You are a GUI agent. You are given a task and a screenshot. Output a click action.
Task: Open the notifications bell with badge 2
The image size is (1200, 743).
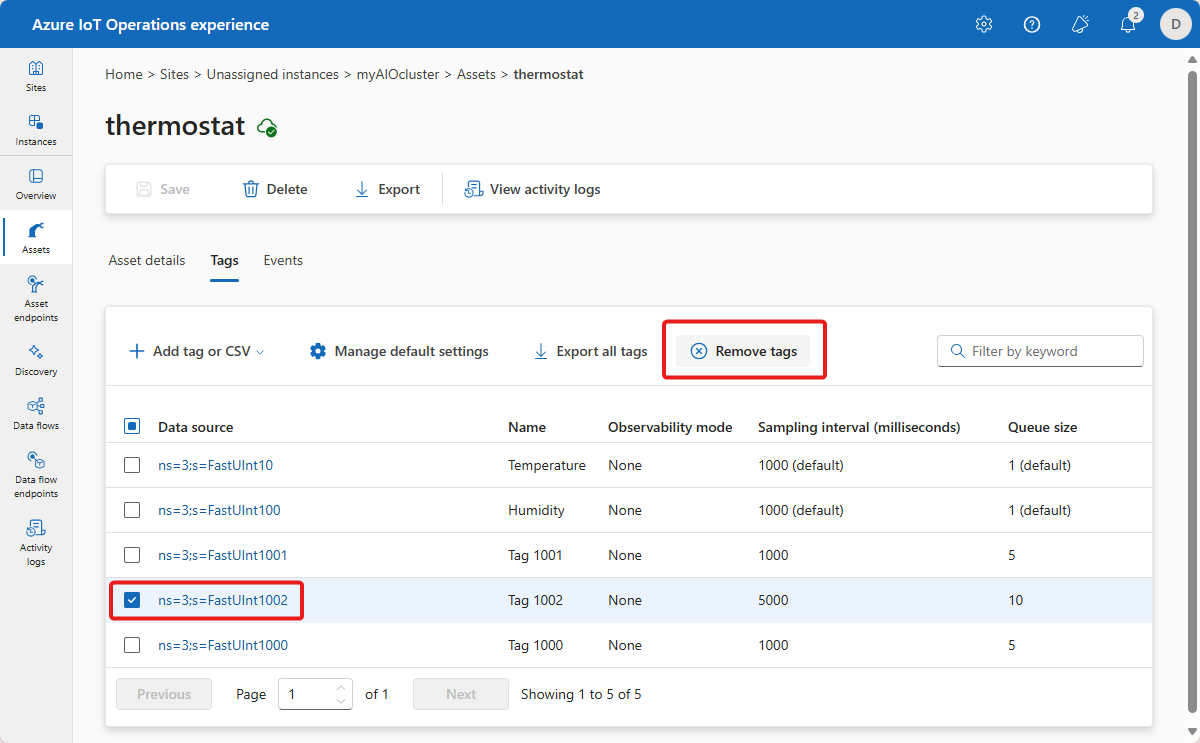click(1128, 24)
